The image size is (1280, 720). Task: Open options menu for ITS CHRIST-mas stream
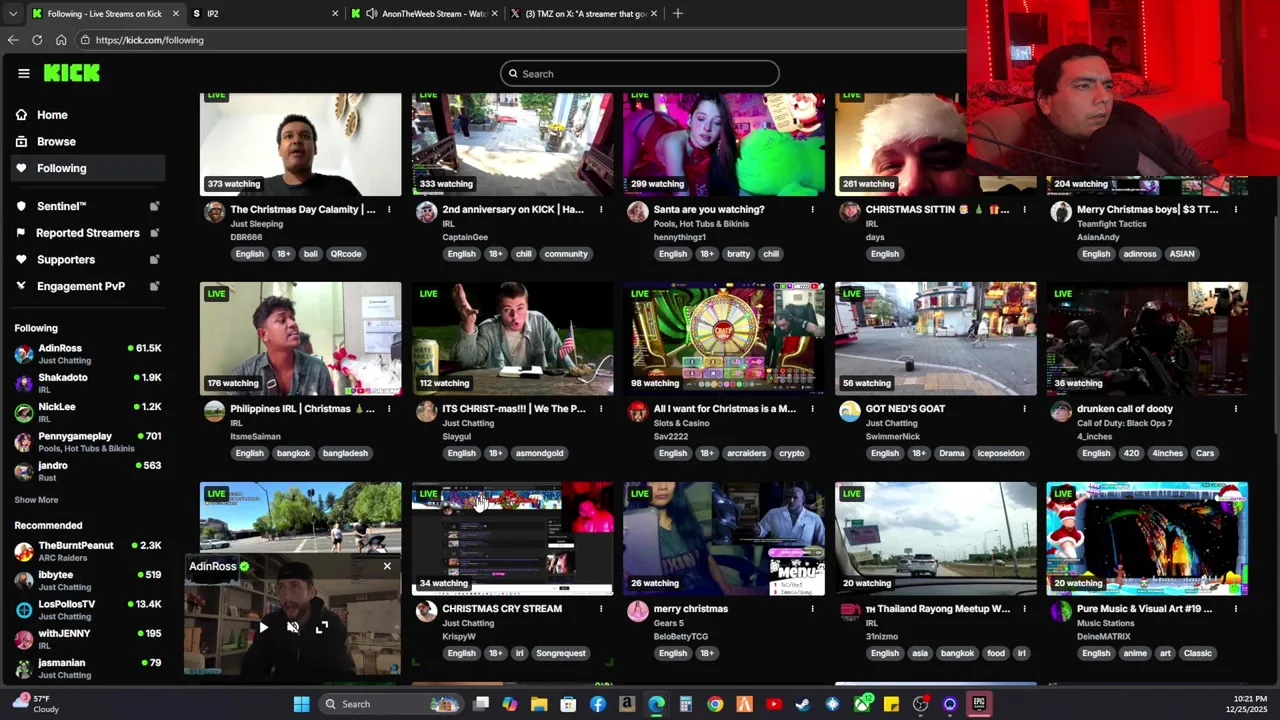pos(601,409)
